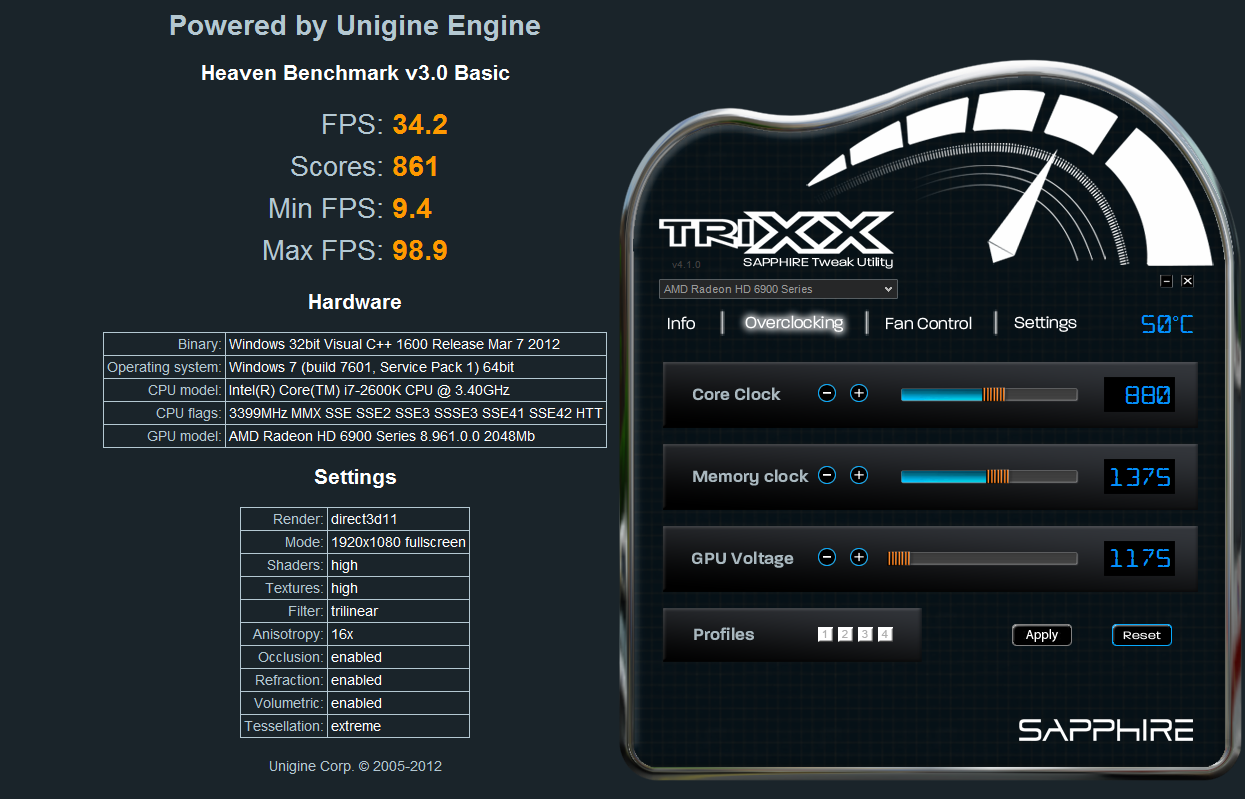Click the Reset button
The width and height of the screenshot is (1245, 799).
pyautogui.click(x=1141, y=635)
